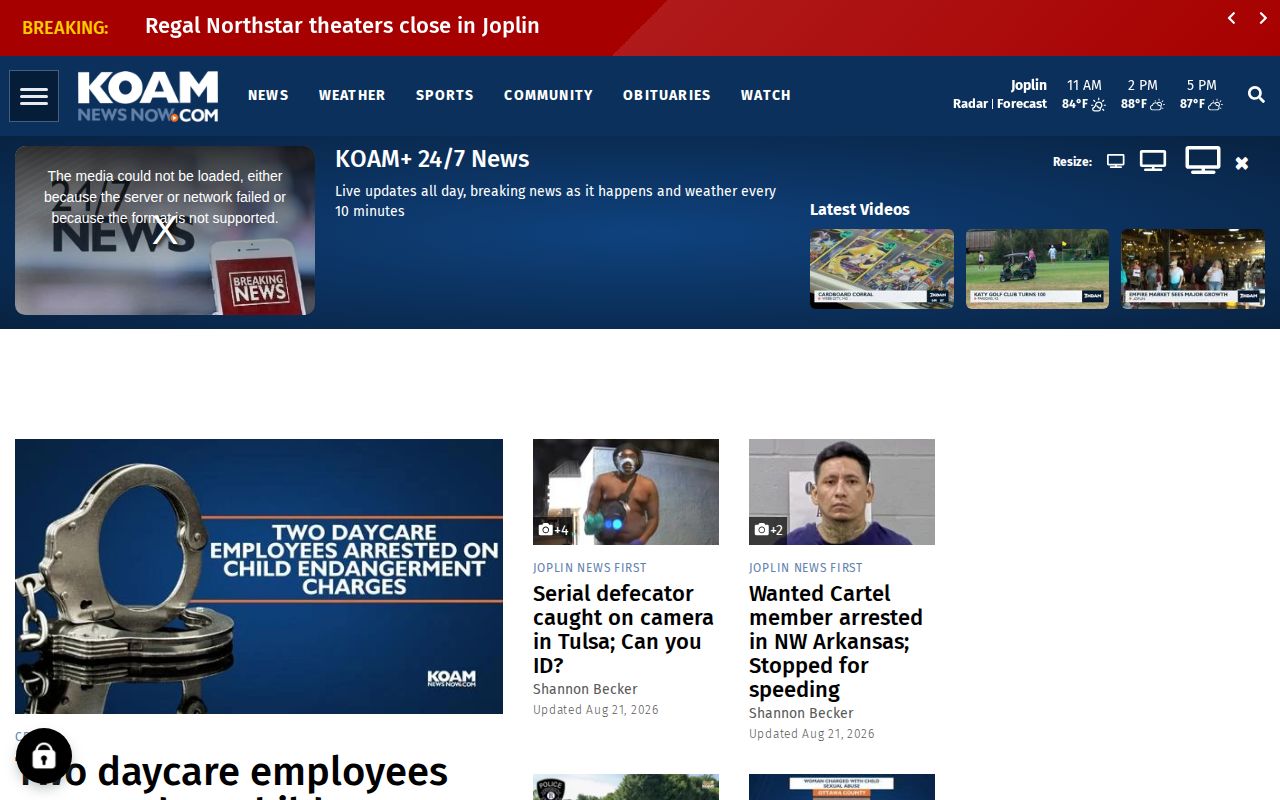Go to previous breaking news headline
This screenshot has width=1280, height=800.
click(x=1232, y=18)
